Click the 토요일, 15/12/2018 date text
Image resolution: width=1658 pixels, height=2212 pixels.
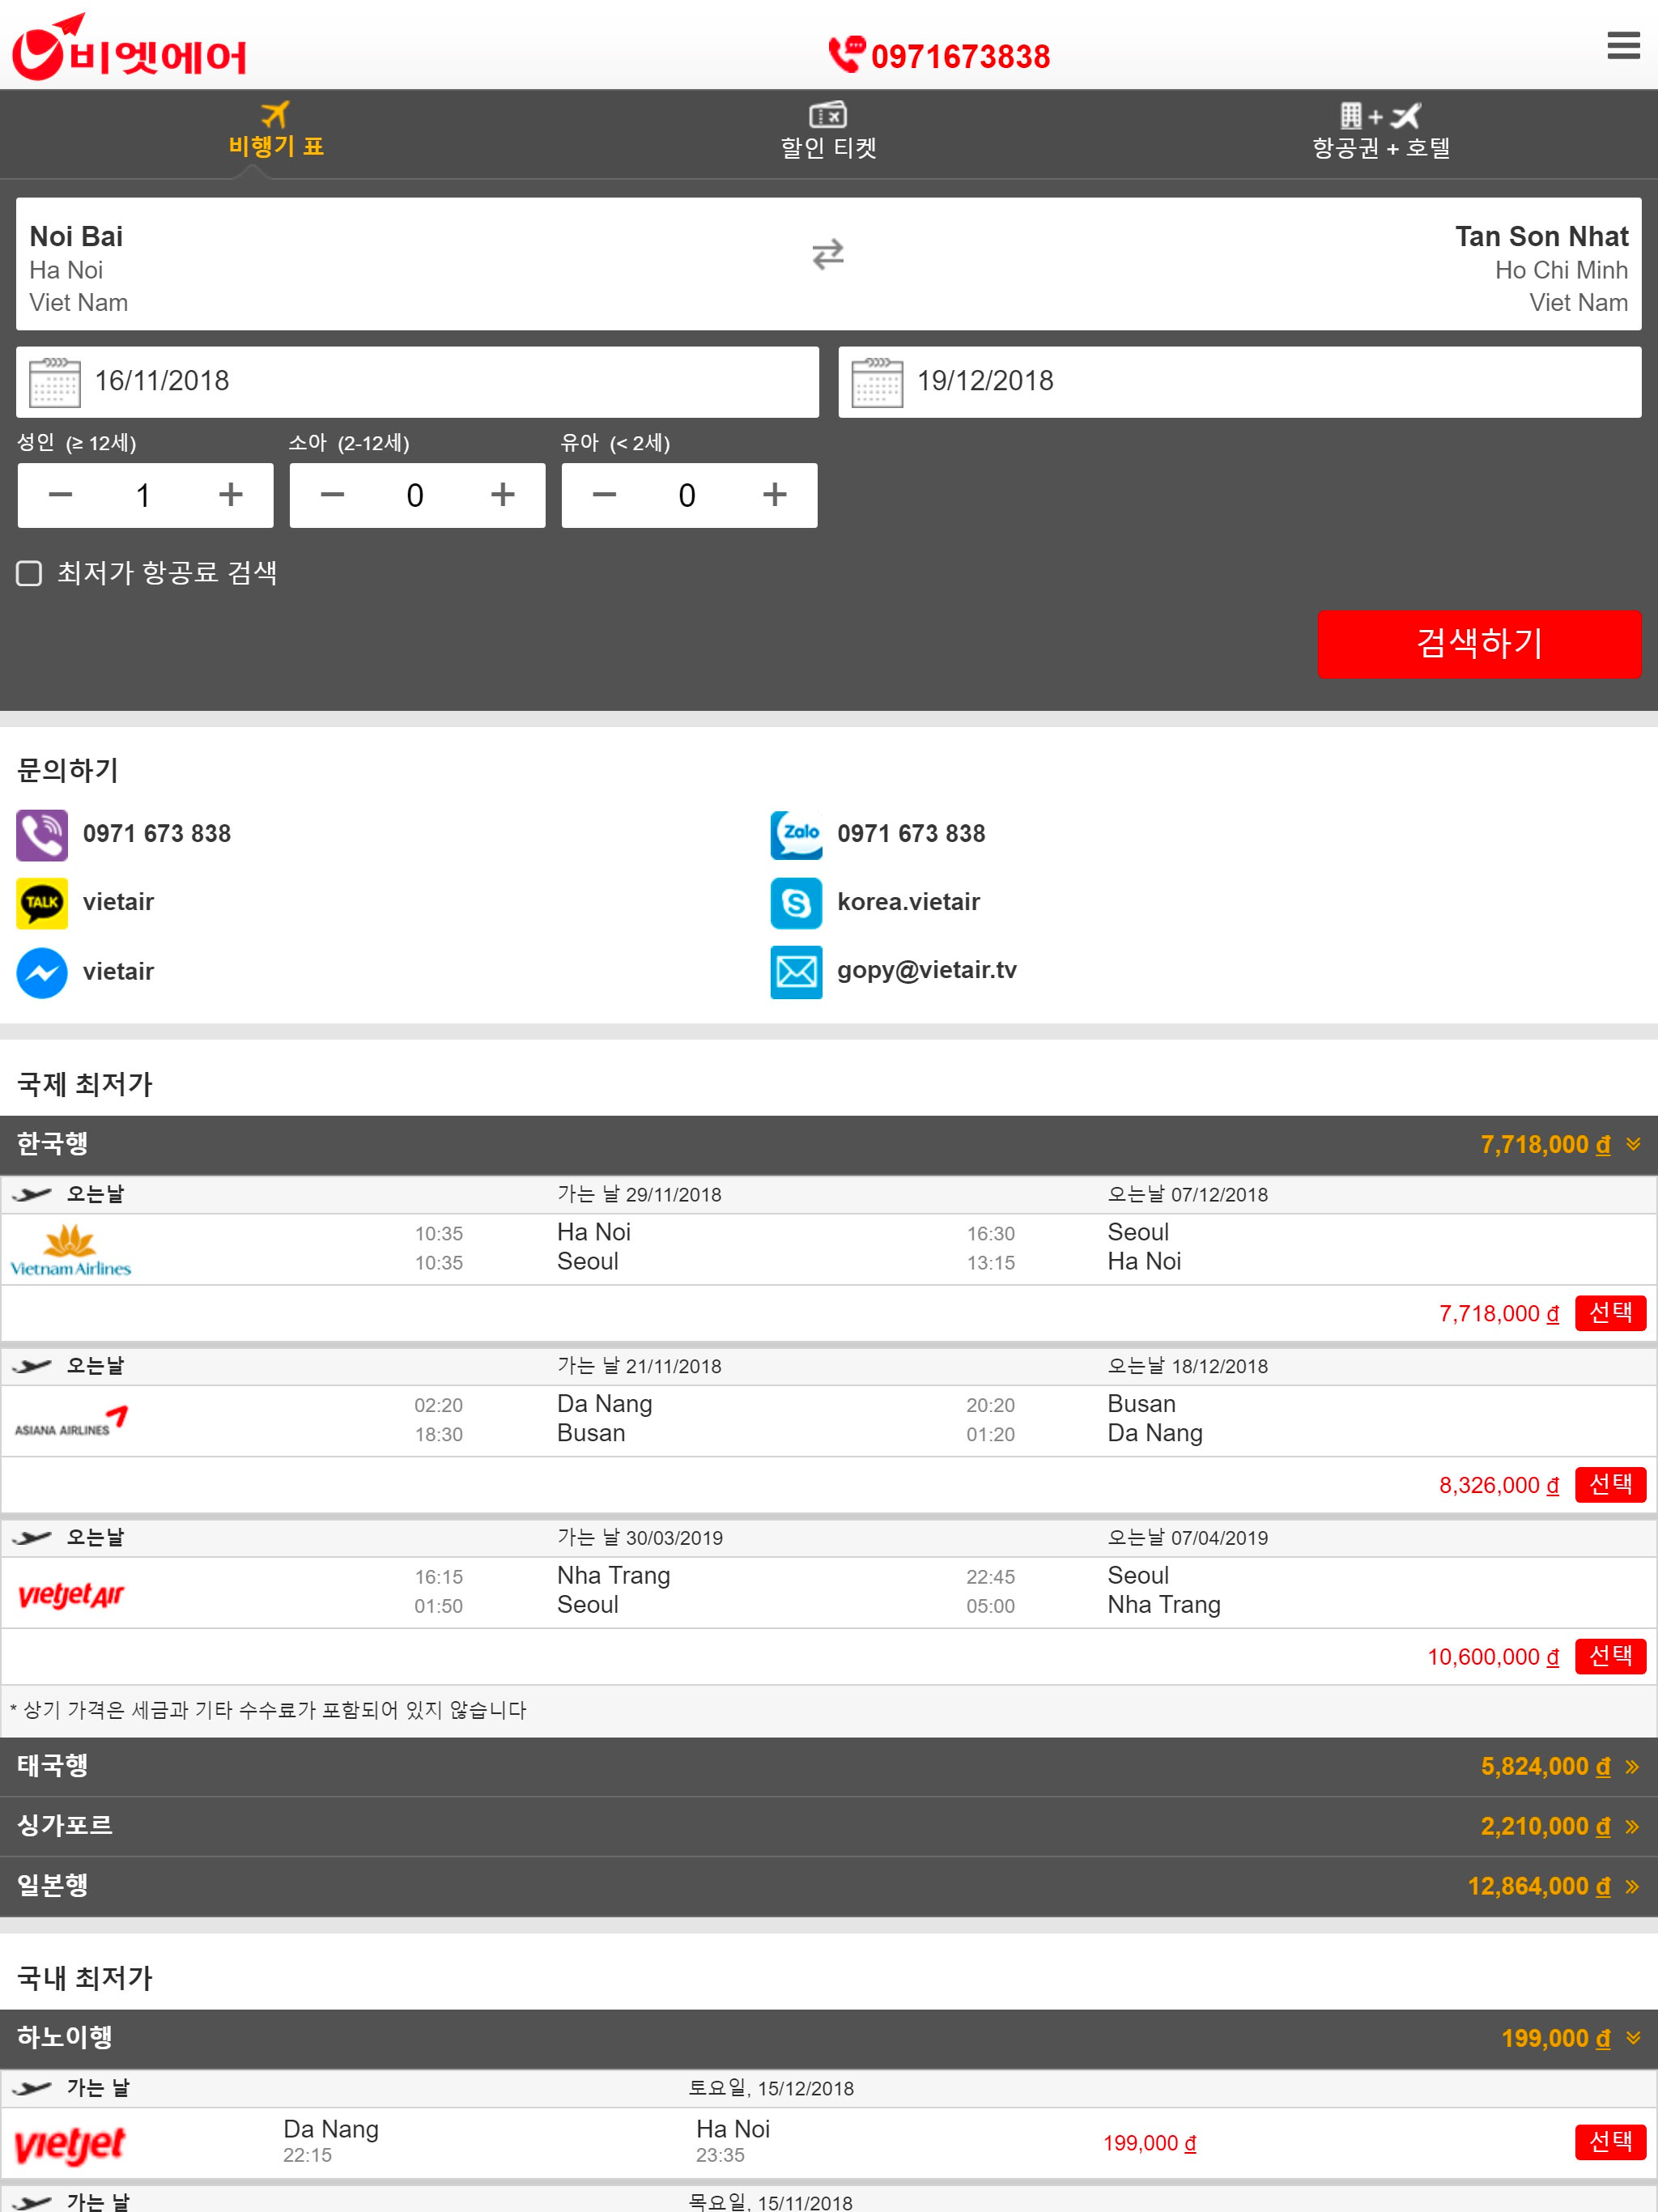click(x=771, y=2089)
